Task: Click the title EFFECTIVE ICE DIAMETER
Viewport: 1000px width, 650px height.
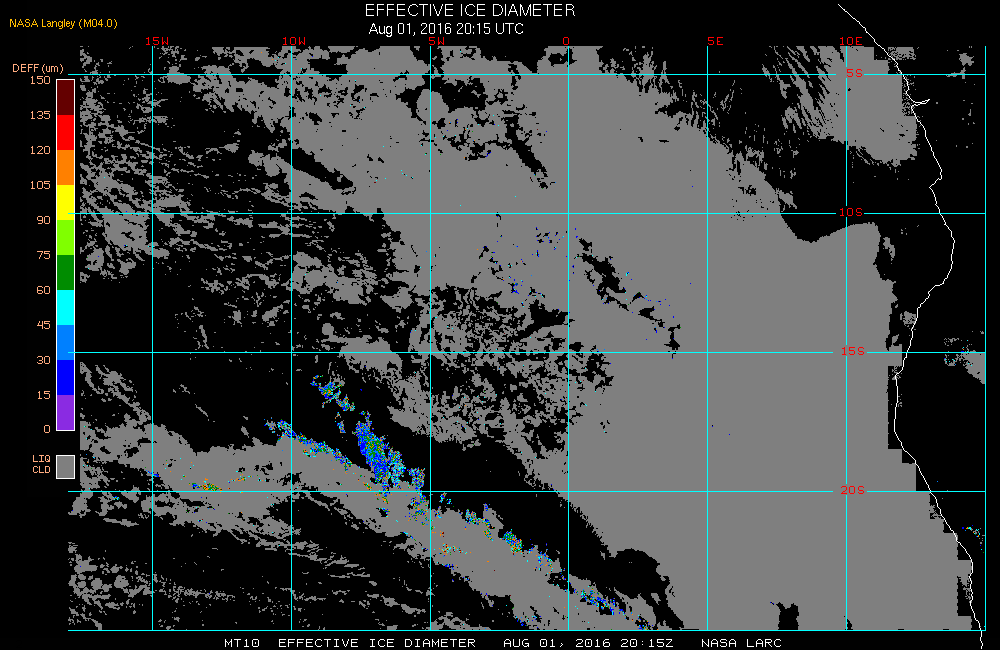Action: (x=470, y=10)
